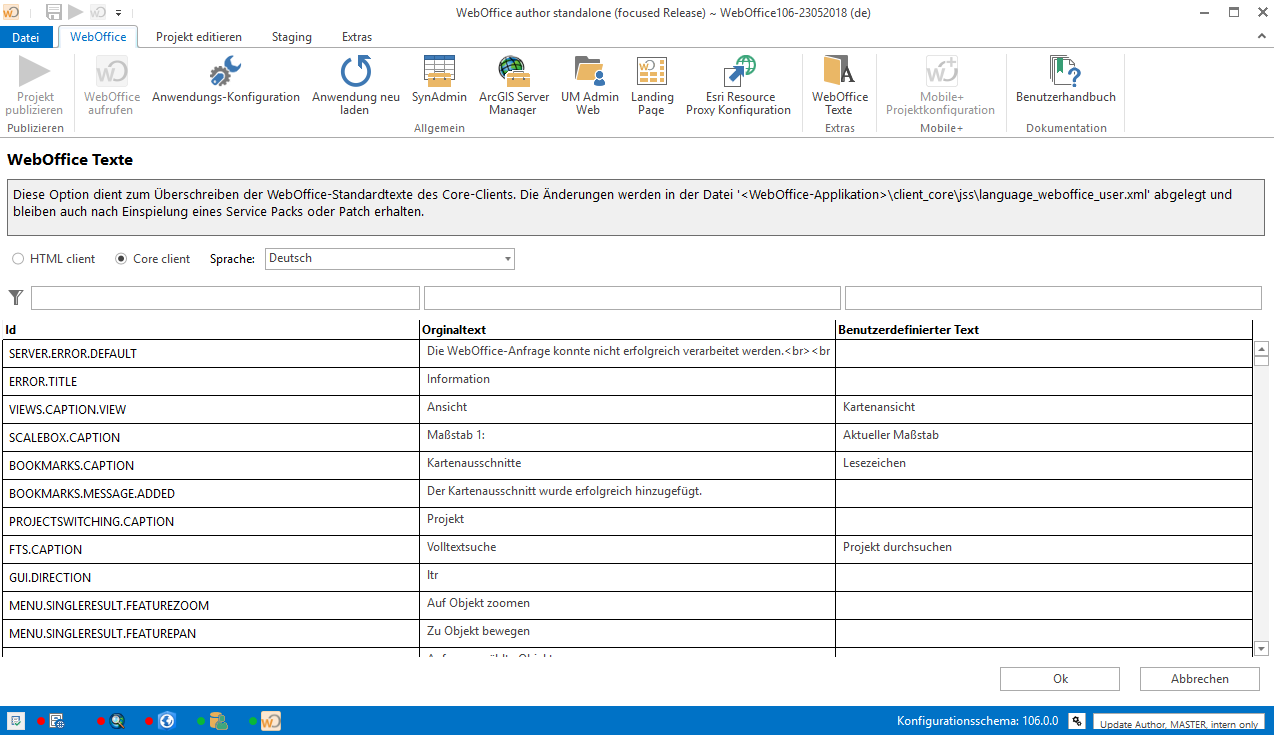Open the Benutzerhandbuch documentation
Image resolution: width=1274 pixels, height=735 pixels.
(x=1065, y=85)
